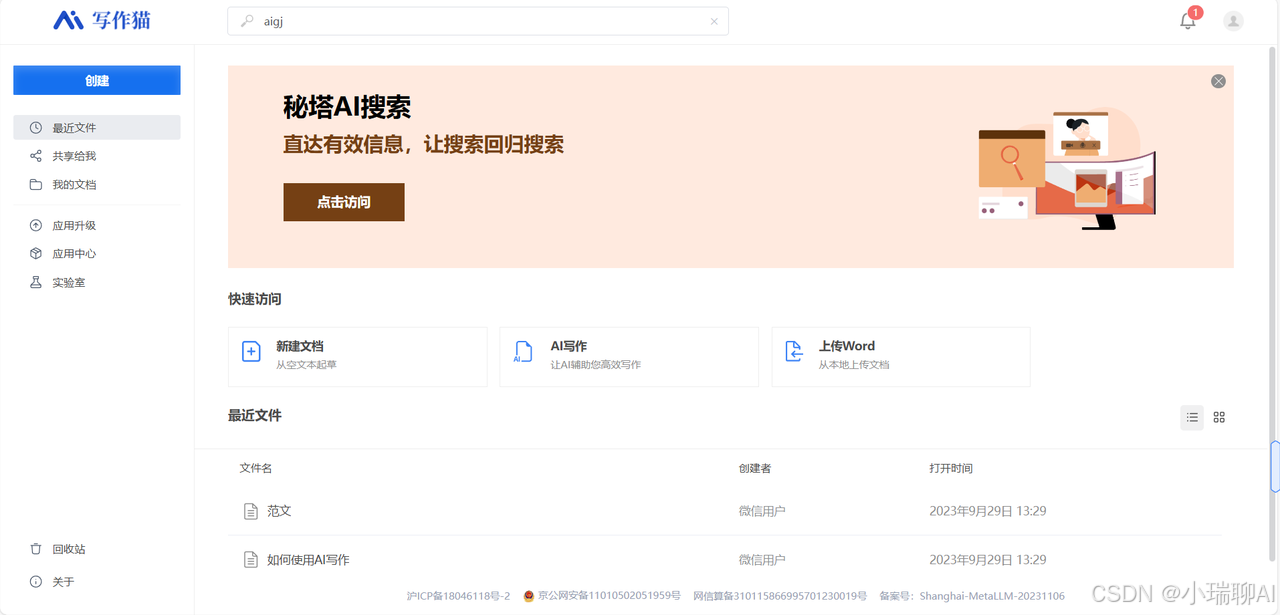Click the banner illustration image

click(x=1066, y=170)
